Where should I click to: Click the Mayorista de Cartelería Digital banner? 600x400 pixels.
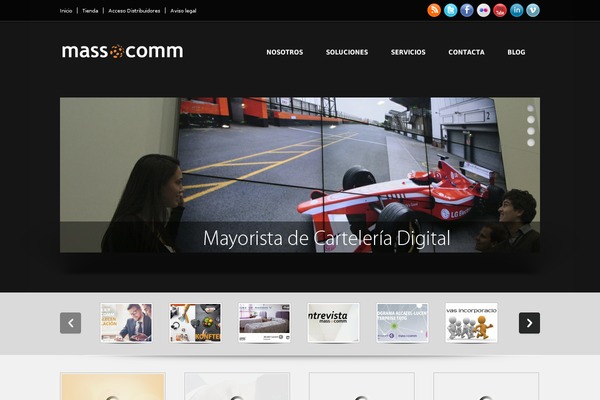pyautogui.click(x=300, y=175)
